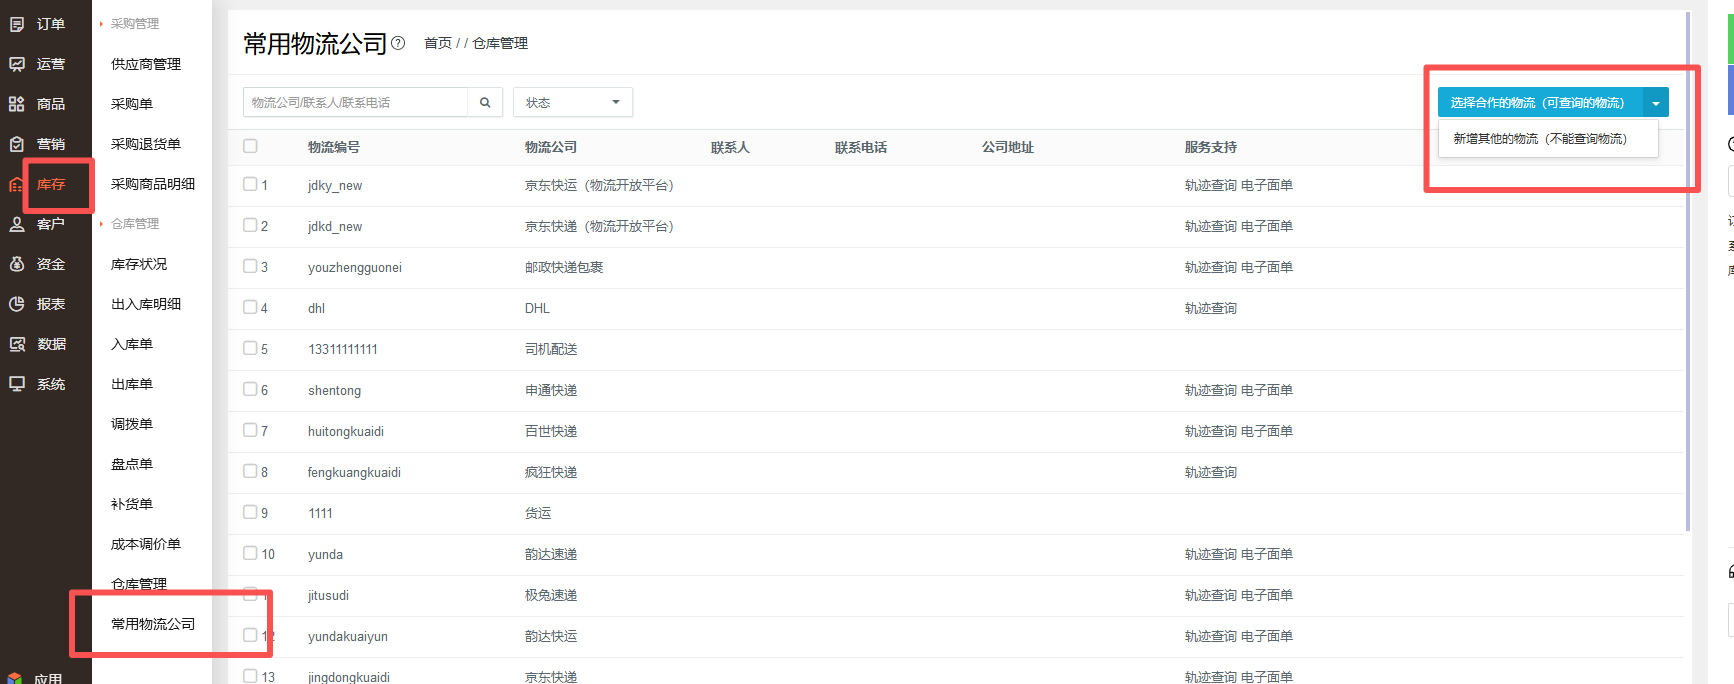Click the jingdongkuaidi code cell
This screenshot has height=684, width=1734.
click(x=349, y=677)
